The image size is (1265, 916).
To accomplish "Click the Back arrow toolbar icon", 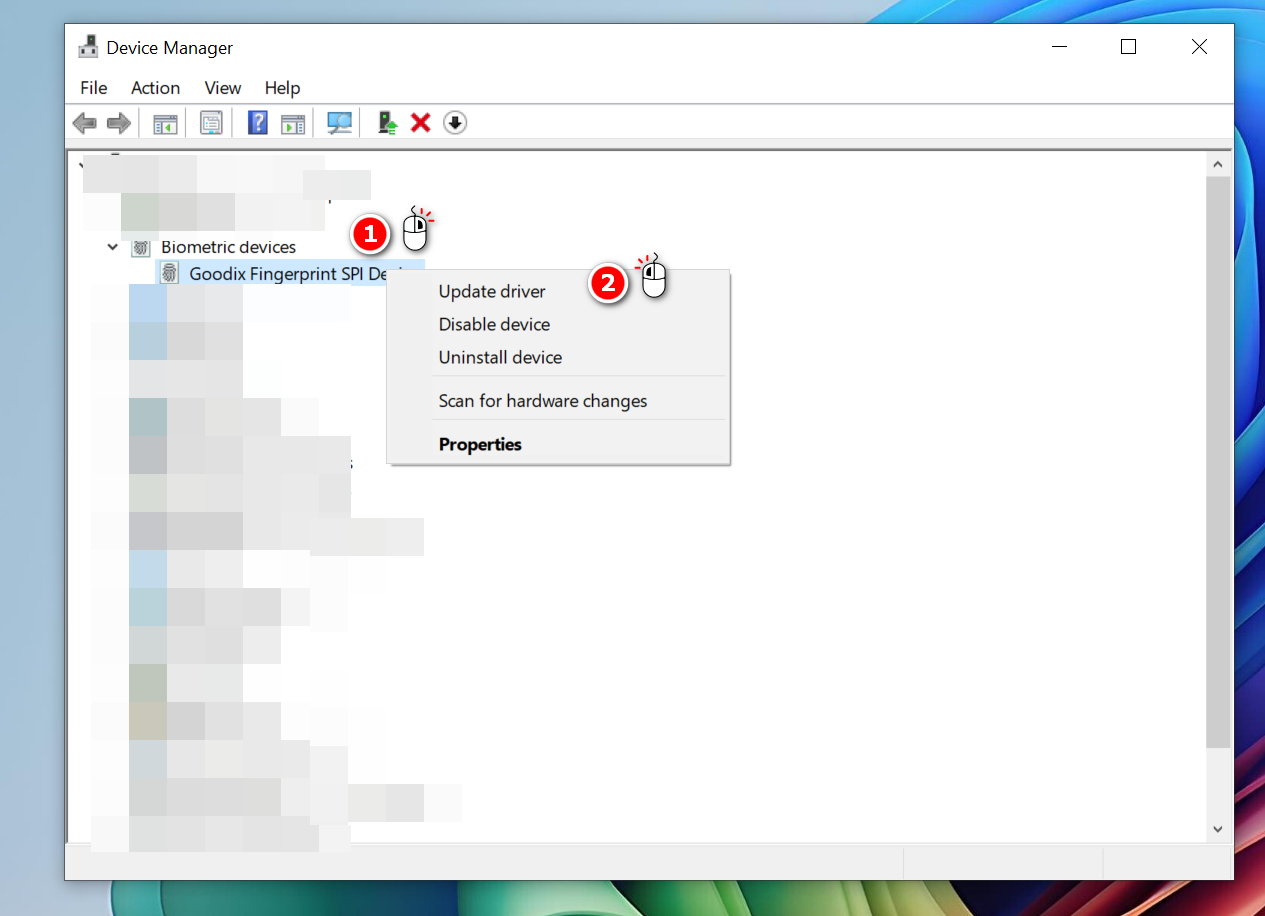I will pos(85,123).
